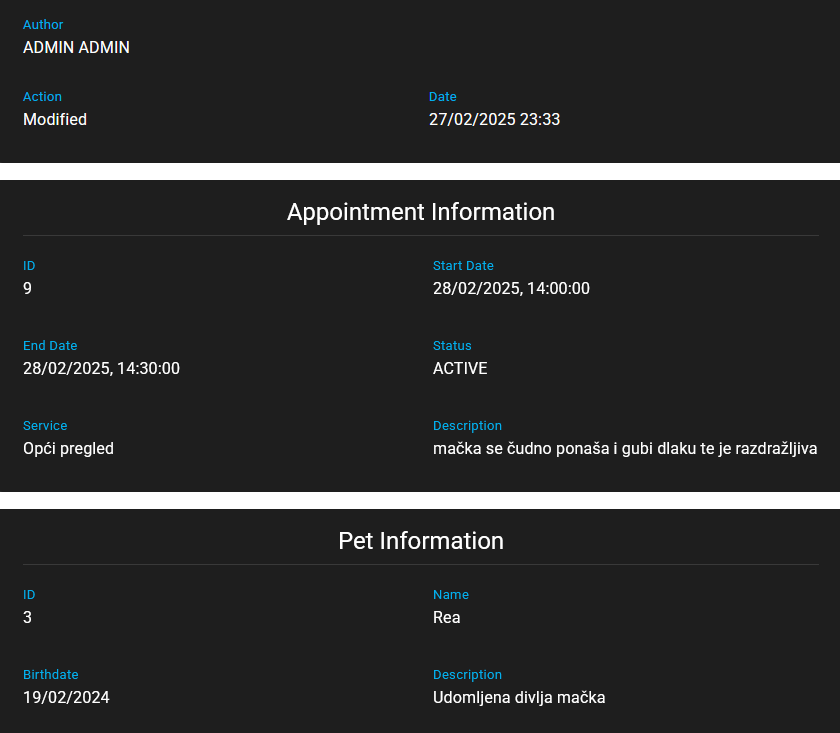Screen dimensions: 840x733
Task: Click the Start Date value 28/02/2025, 14:00:00
Action: 511,288
